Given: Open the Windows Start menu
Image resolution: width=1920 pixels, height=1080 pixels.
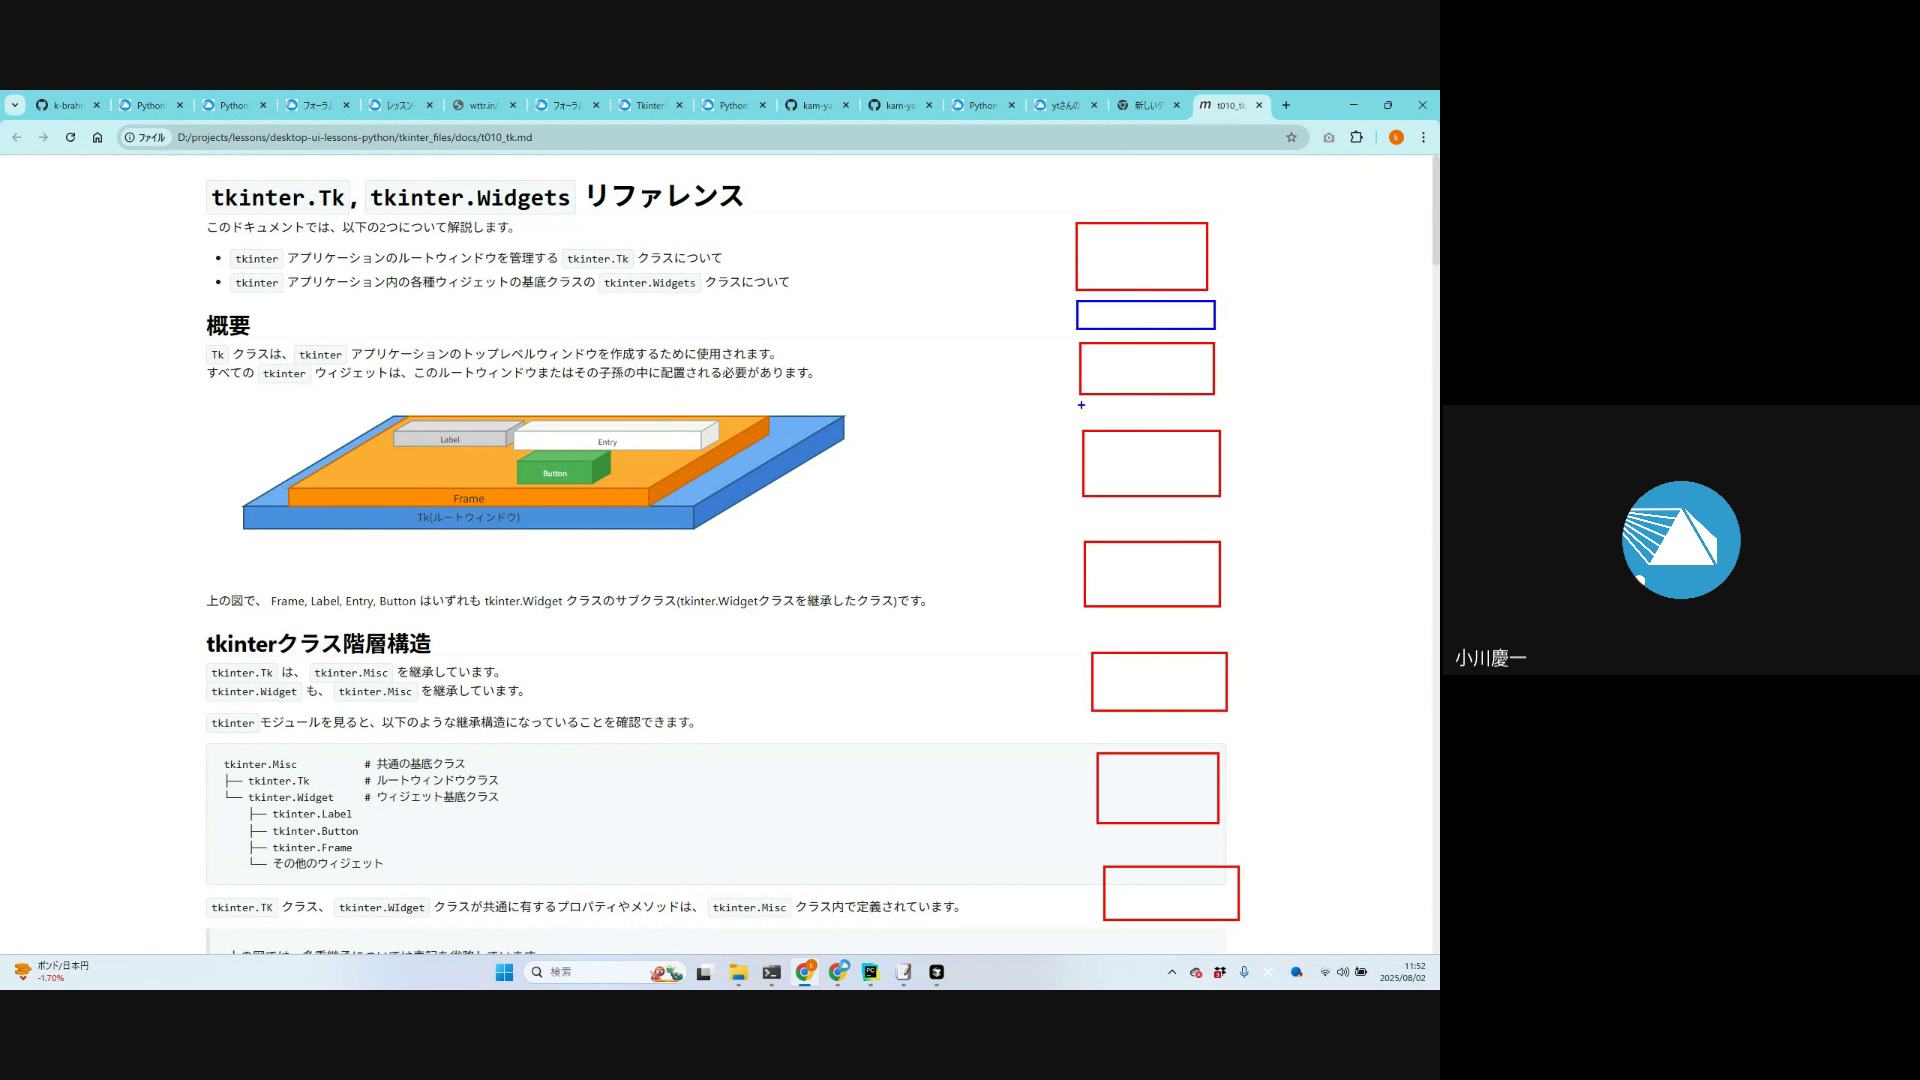Looking at the screenshot, I should (504, 972).
